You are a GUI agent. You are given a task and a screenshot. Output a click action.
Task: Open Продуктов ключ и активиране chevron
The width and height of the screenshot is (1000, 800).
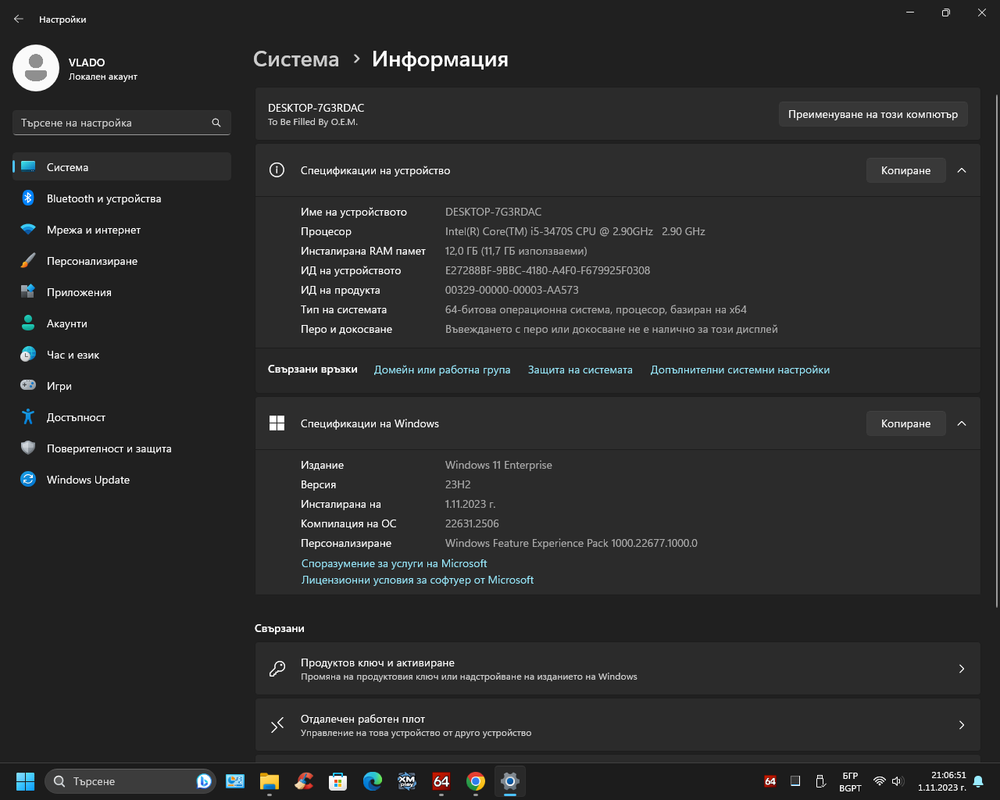point(962,669)
